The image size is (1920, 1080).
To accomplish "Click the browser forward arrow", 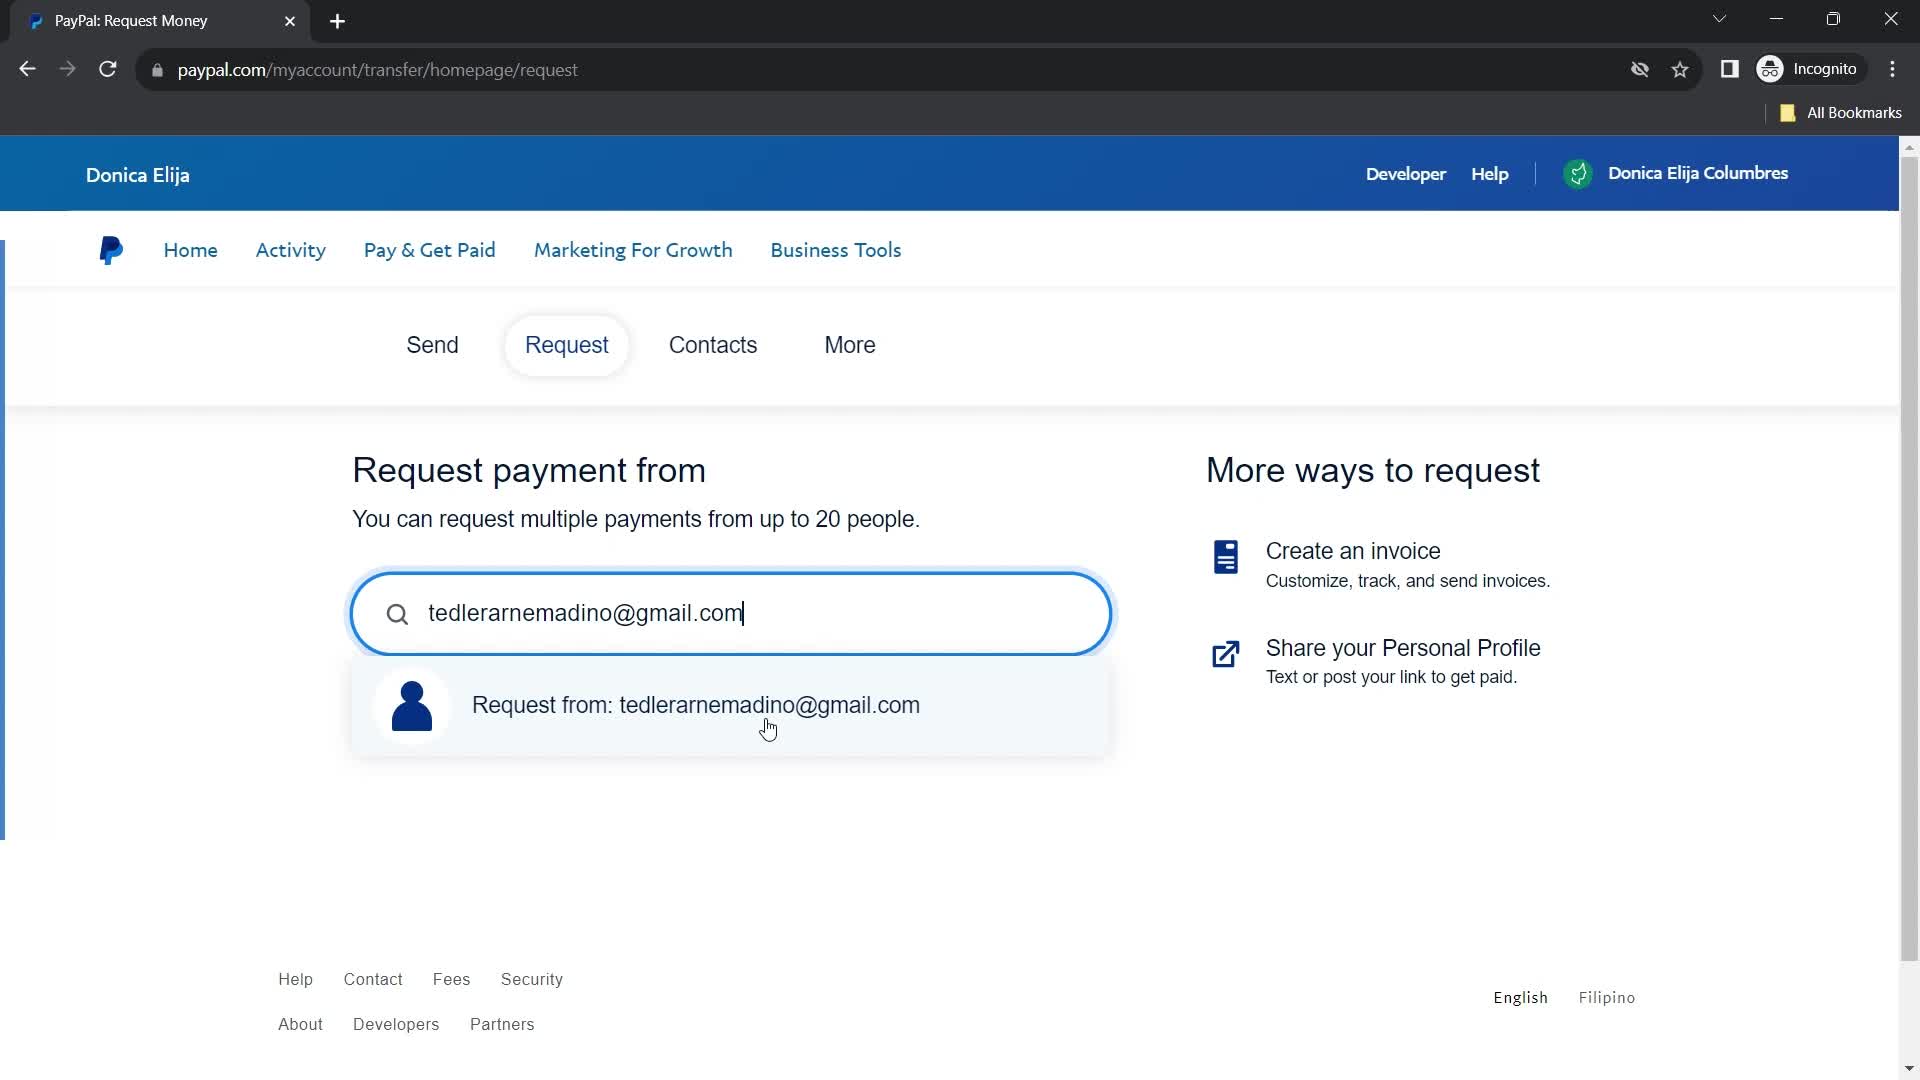I will click(x=67, y=69).
